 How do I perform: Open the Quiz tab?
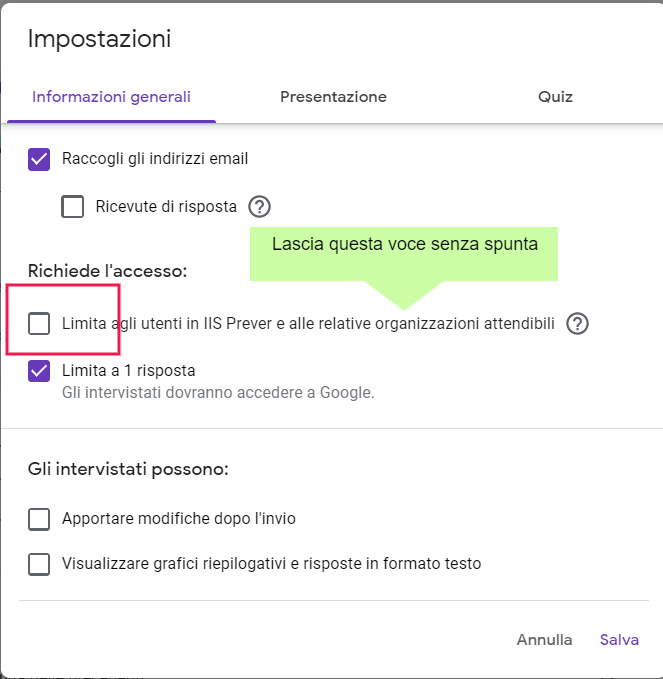pos(555,97)
